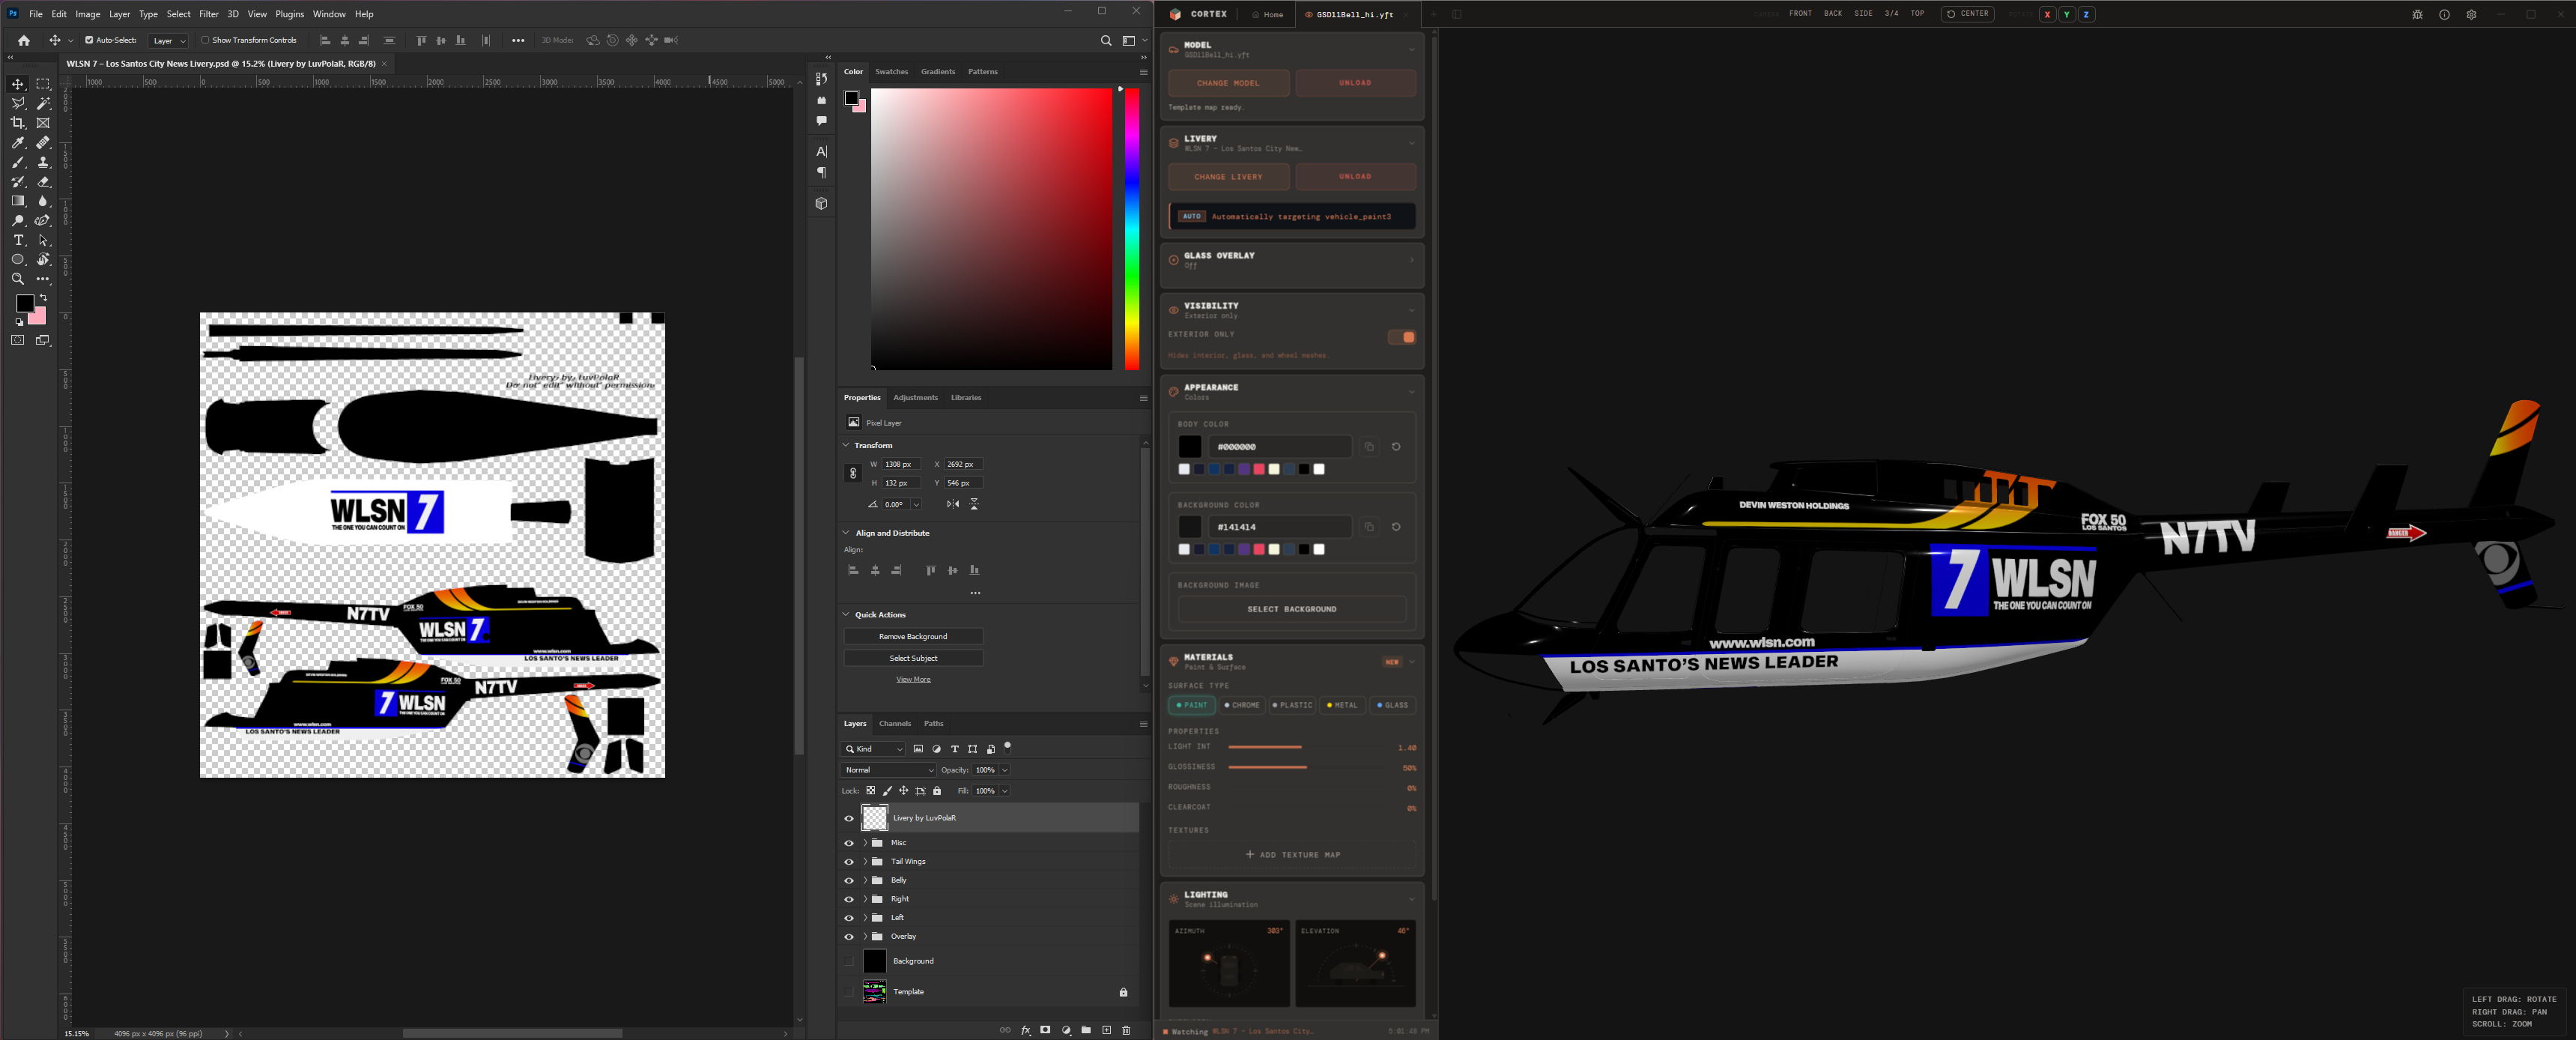Click the Change Livery button

click(1229, 177)
